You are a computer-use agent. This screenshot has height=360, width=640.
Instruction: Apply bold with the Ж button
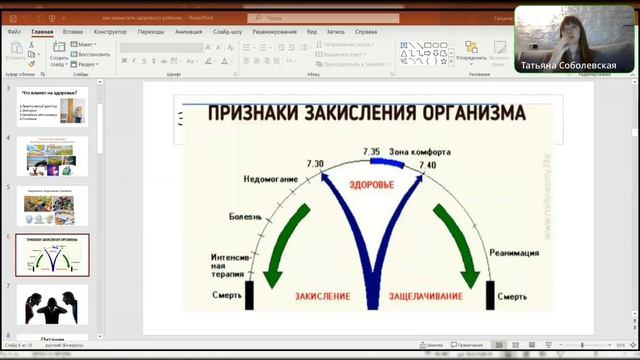pos(124,61)
